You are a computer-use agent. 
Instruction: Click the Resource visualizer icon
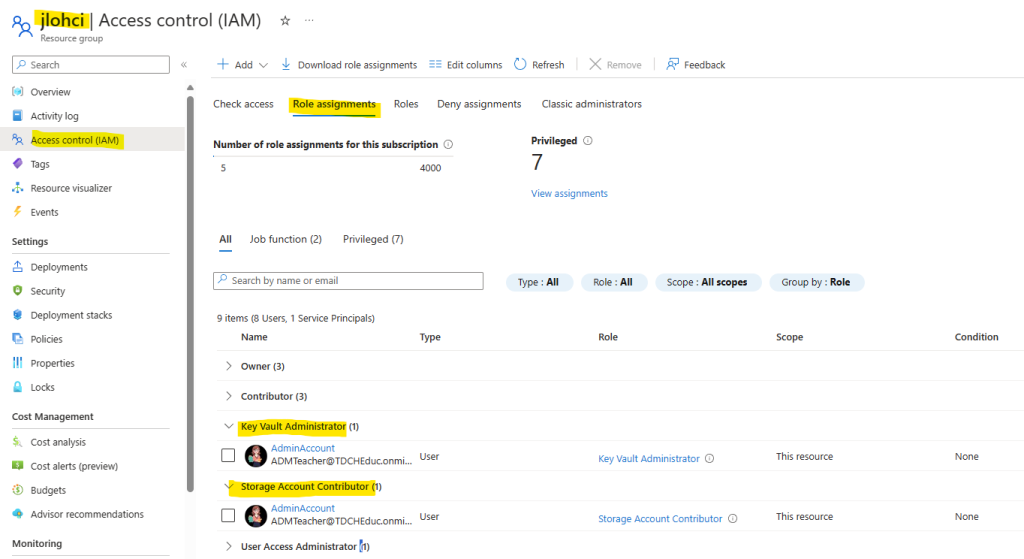(x=18, y=188)
